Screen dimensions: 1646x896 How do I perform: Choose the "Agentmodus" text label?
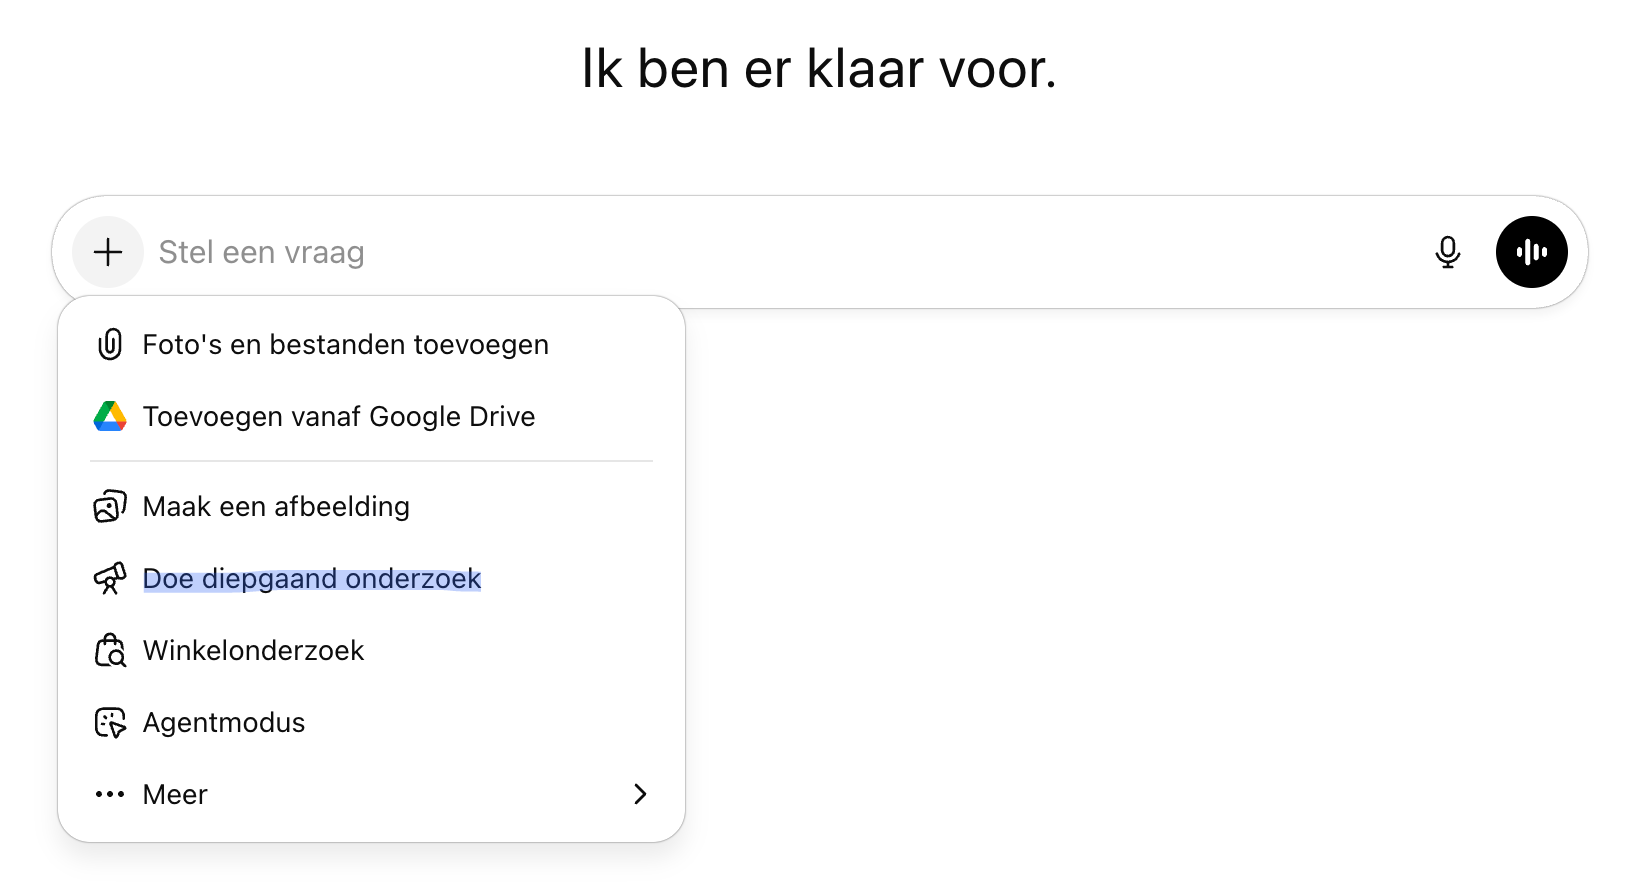(x=224, y=723)
